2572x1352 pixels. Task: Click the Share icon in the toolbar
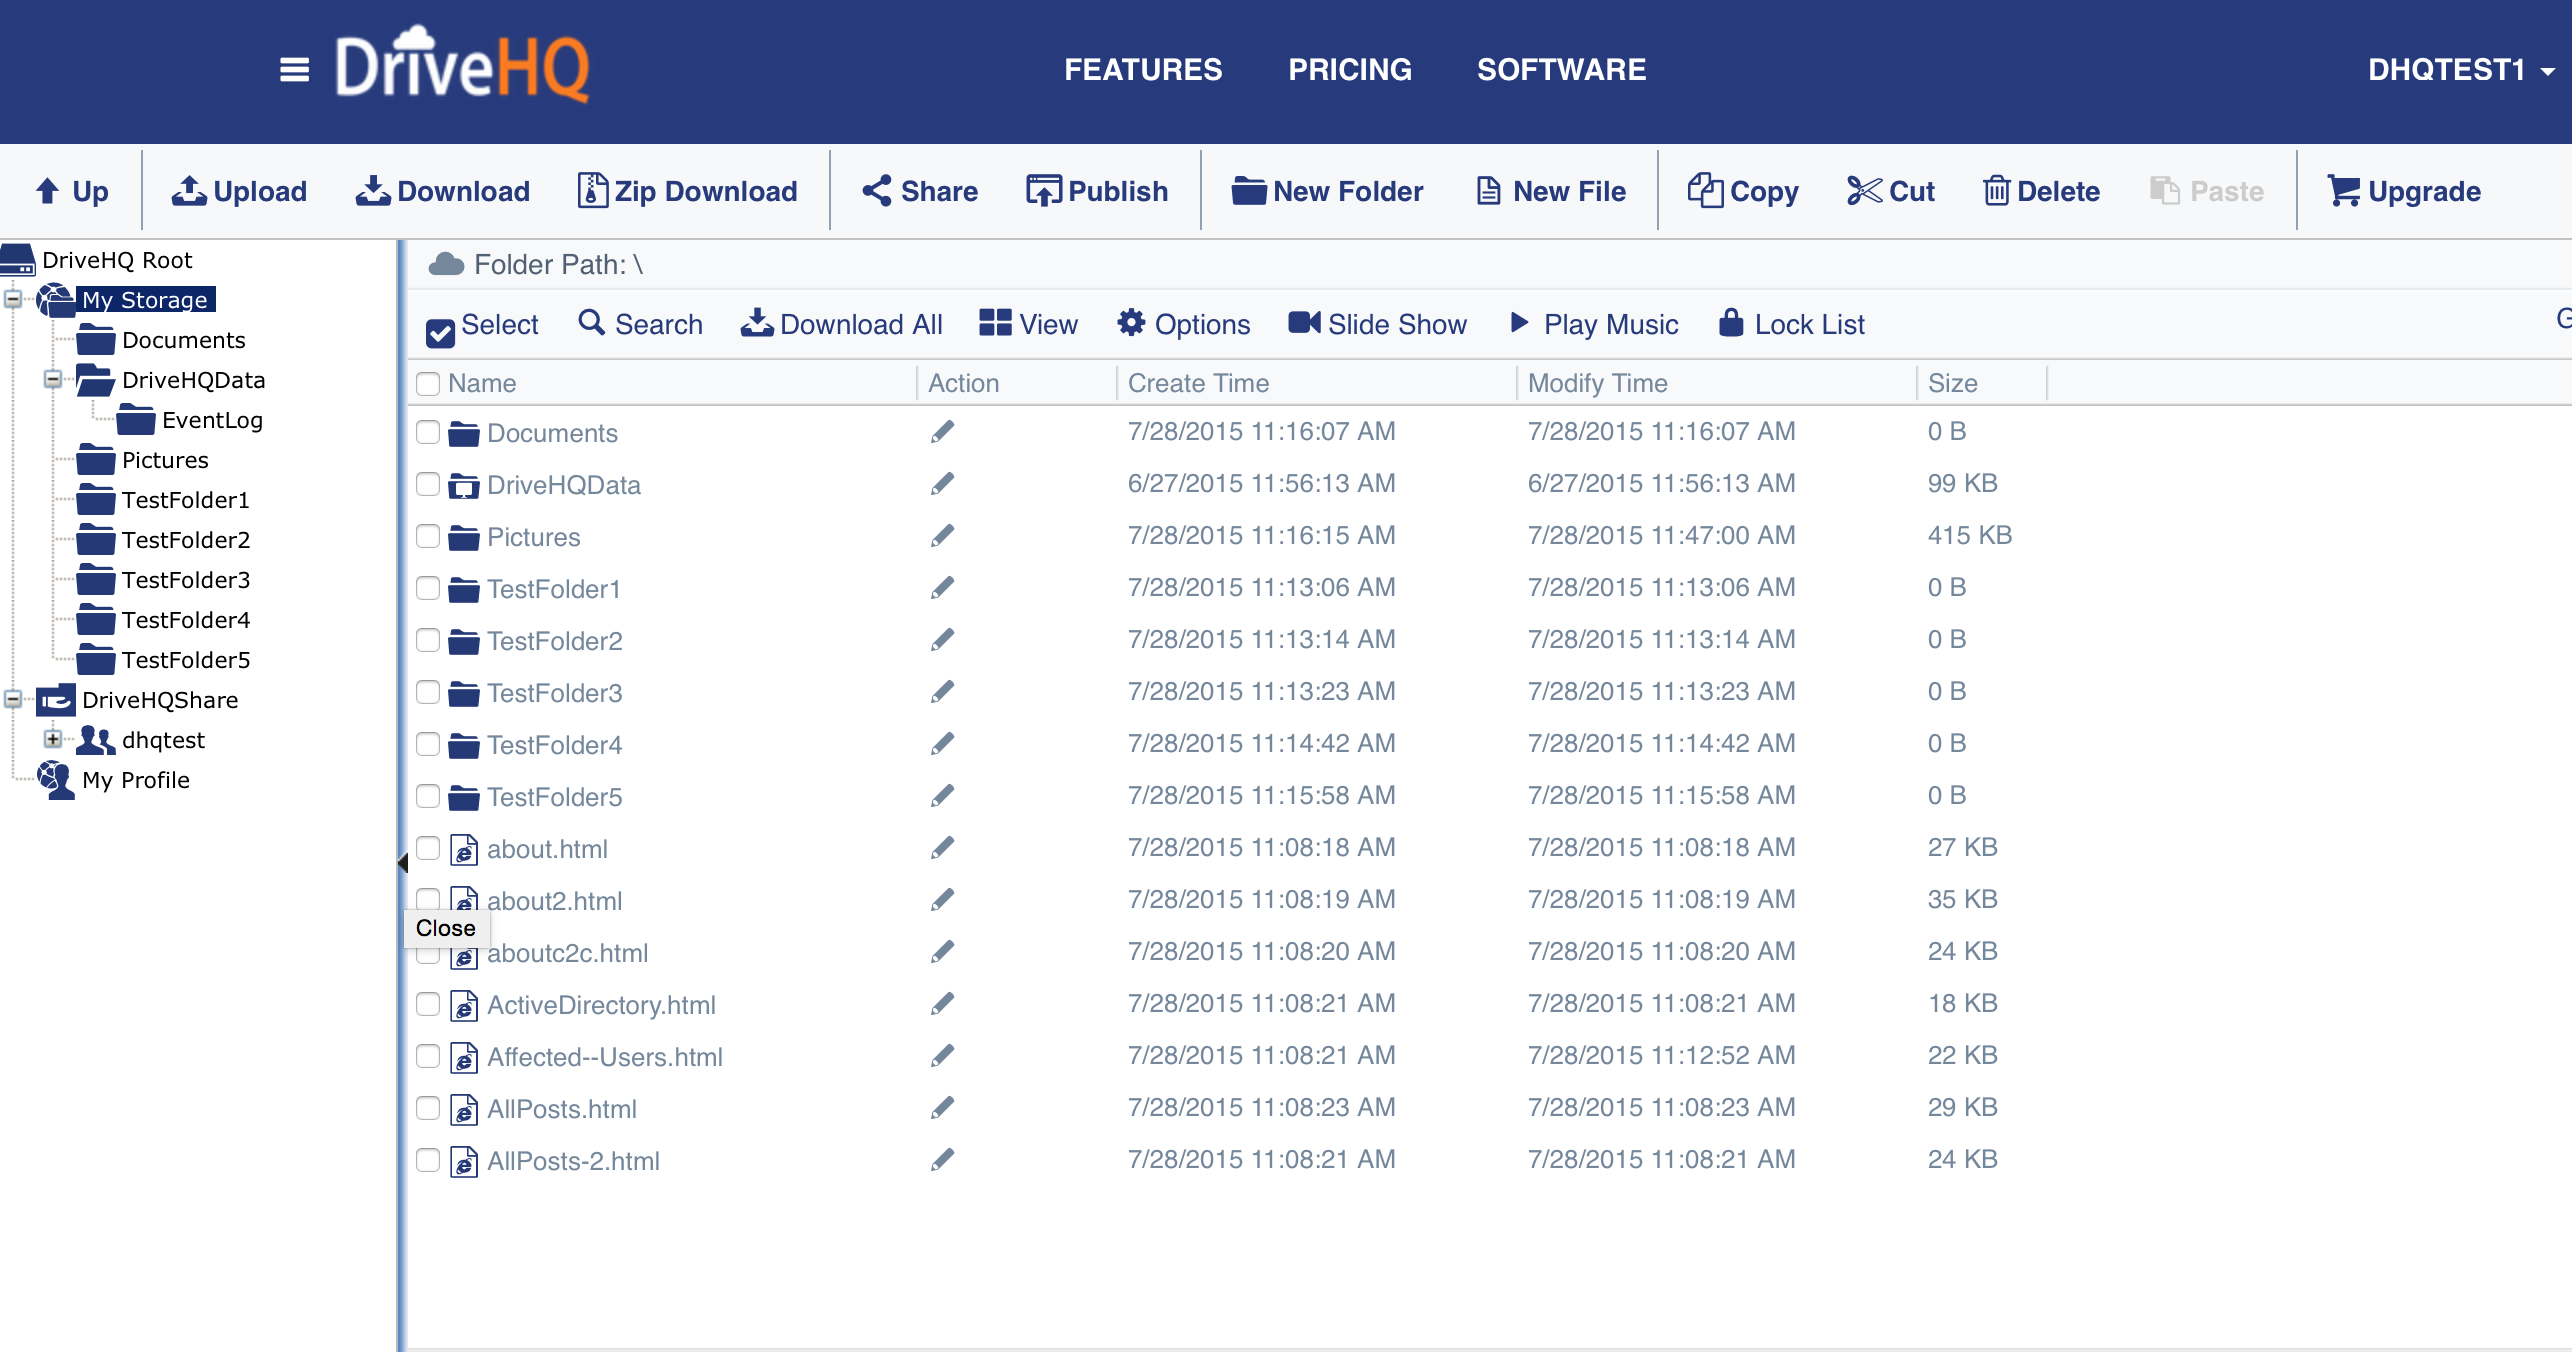coord(877,190)
